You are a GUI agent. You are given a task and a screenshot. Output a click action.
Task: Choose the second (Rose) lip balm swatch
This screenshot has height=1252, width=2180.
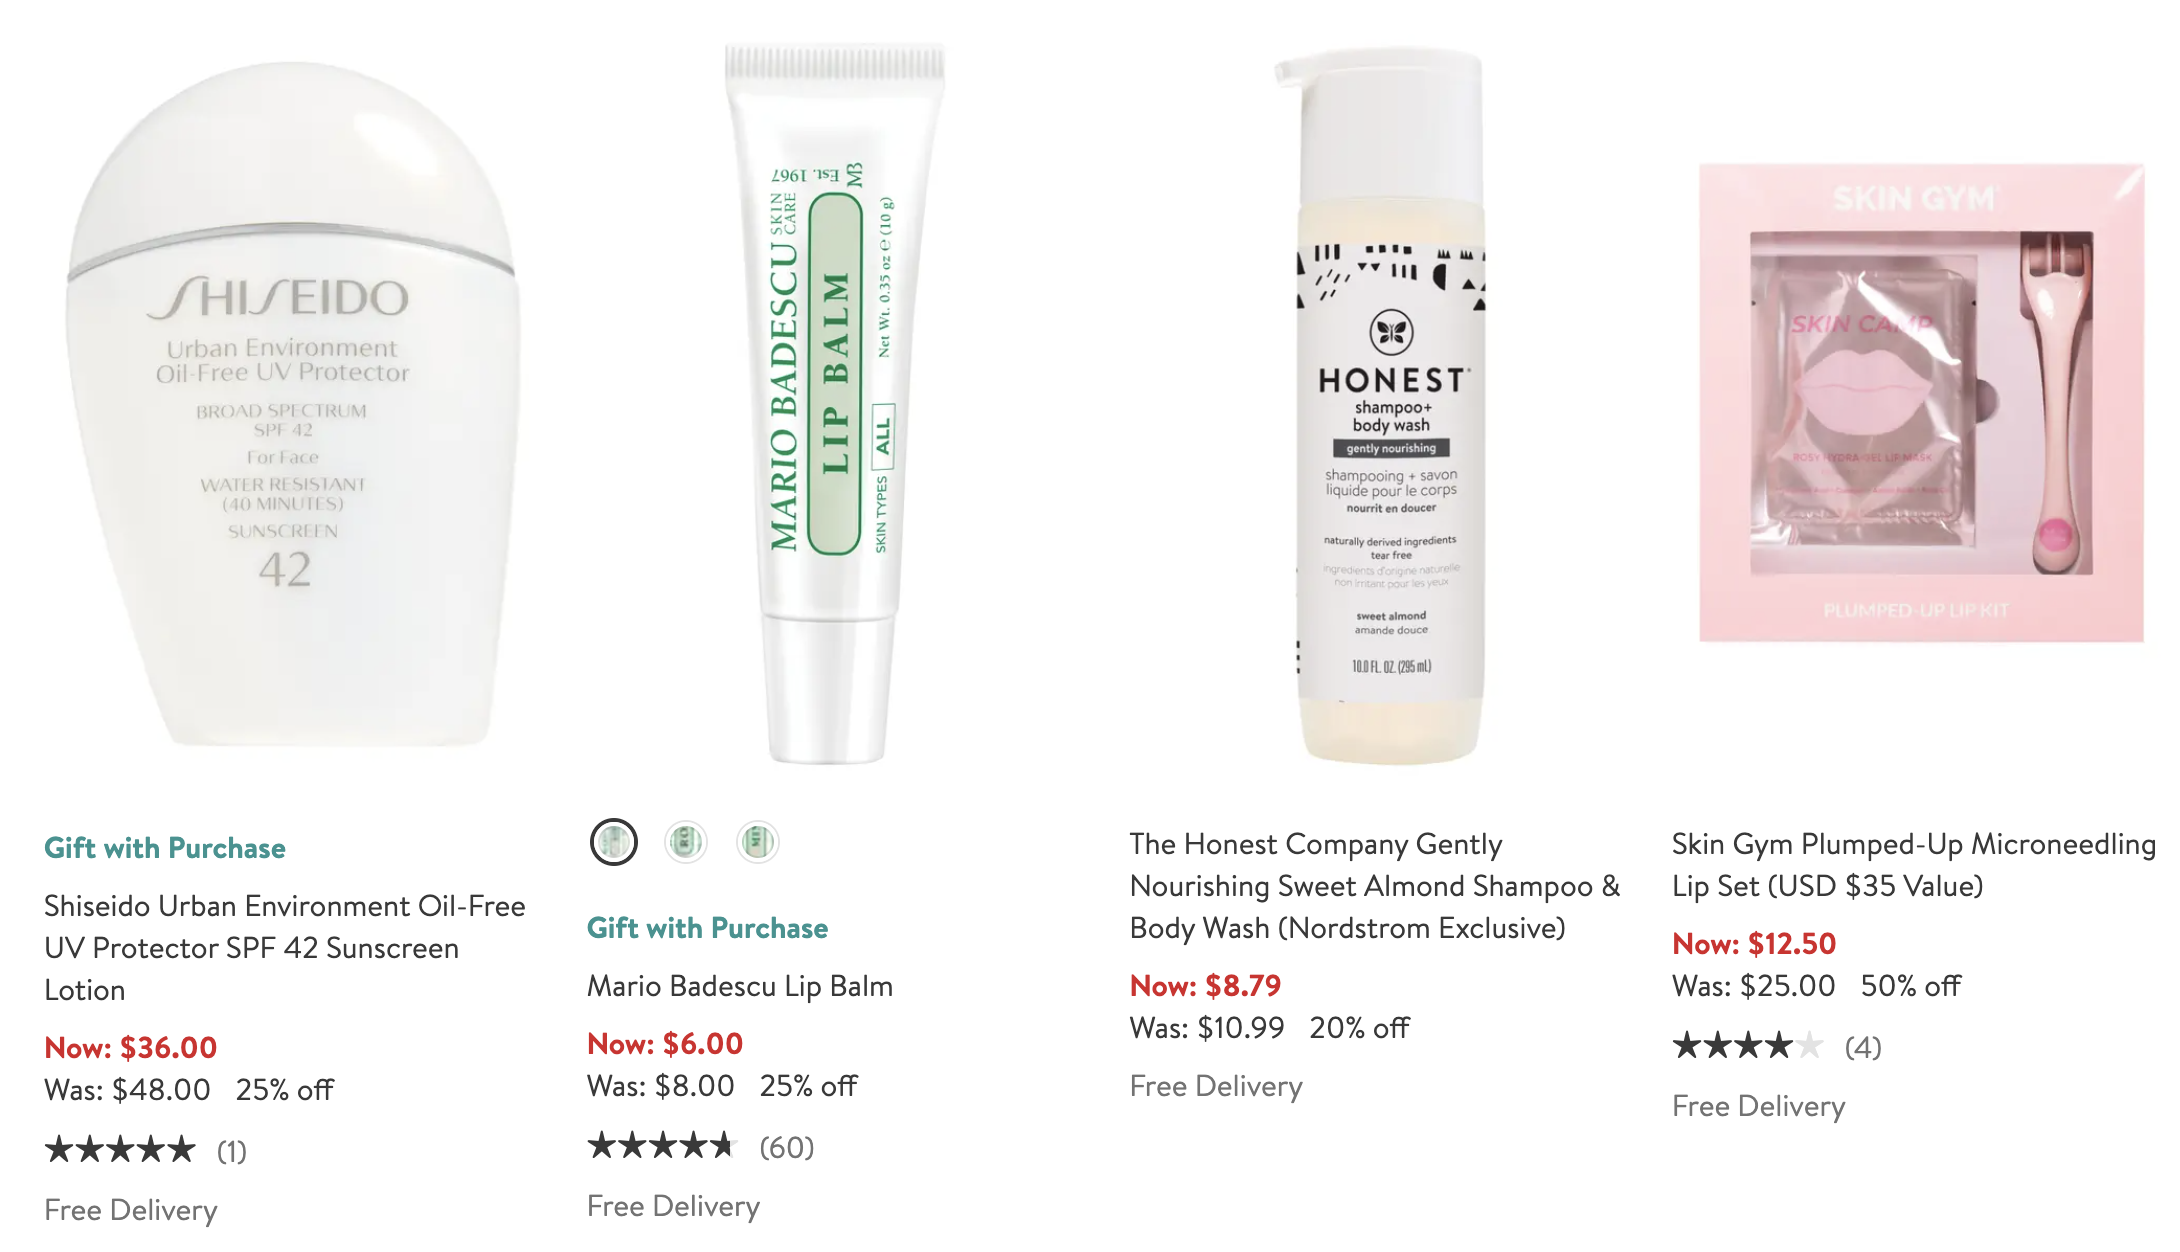686,842
